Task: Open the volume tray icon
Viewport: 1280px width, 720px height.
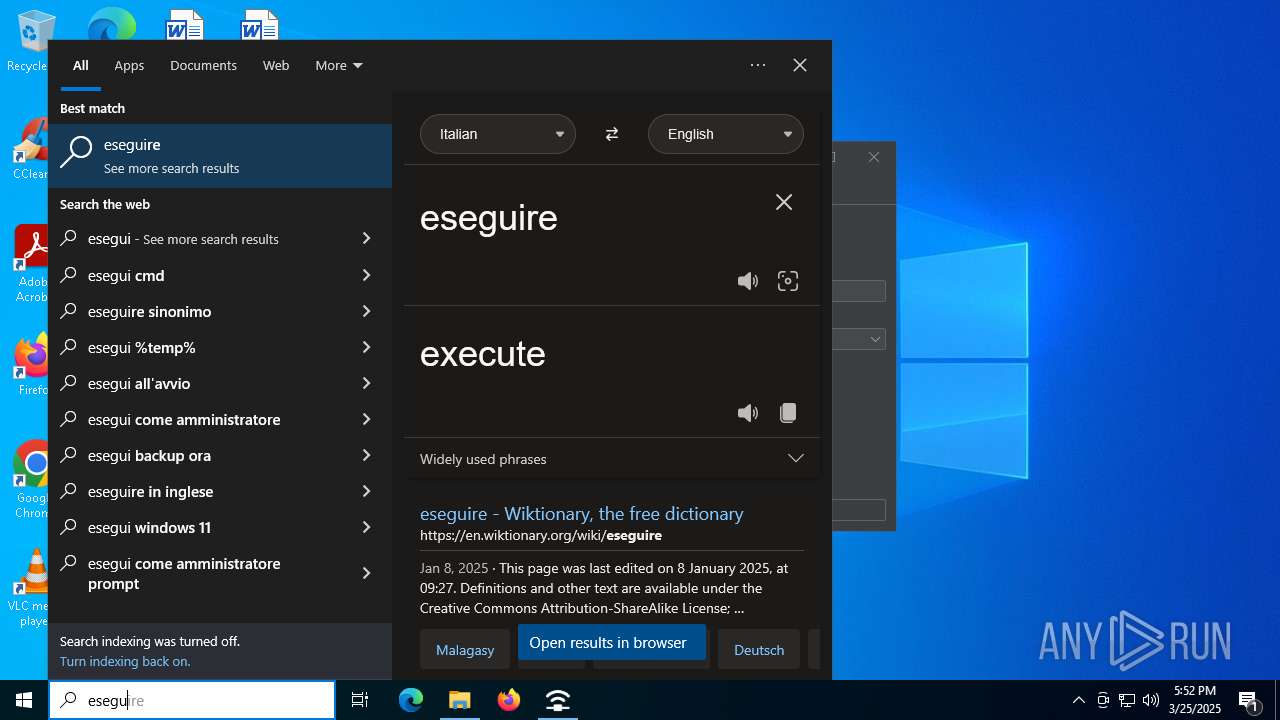Action: (1151, 700)
